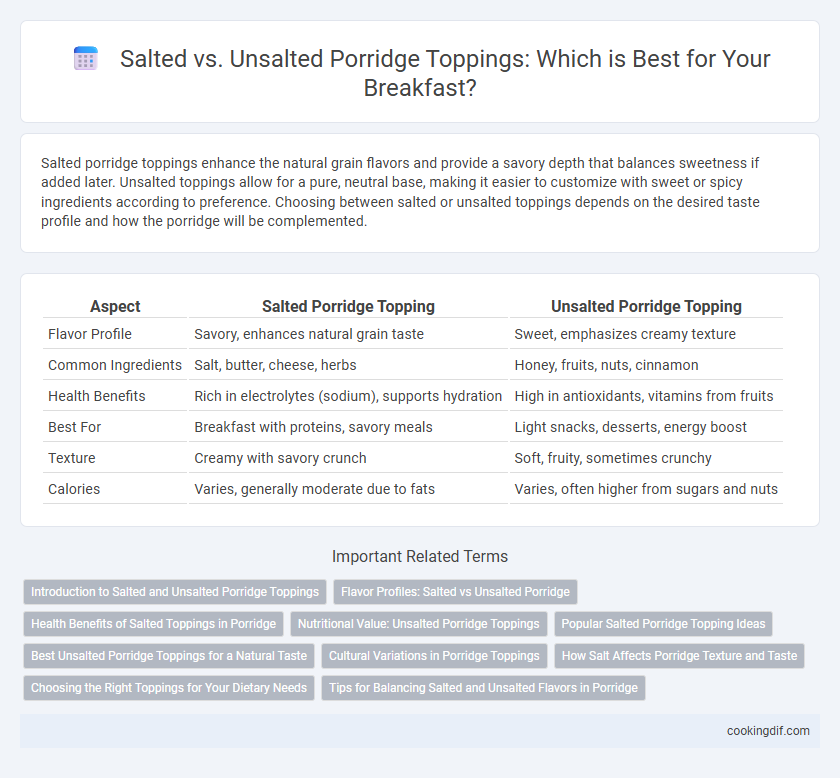Select the Health Benefits row label
Image resolution: width=840 pixels, height=778 pixels.
96,396
